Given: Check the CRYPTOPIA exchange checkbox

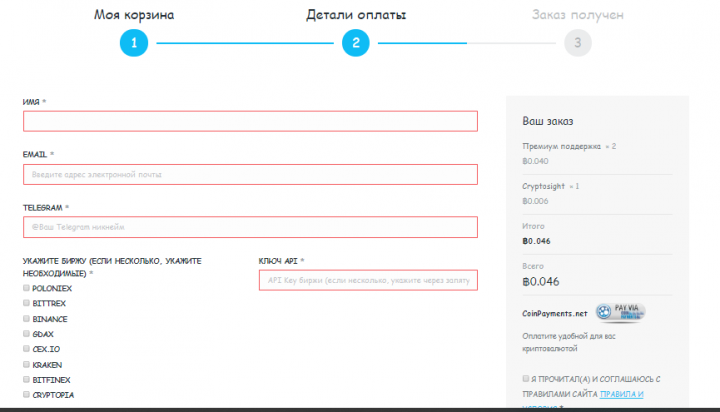Looking at the screenshot, I should coord(26,395).
